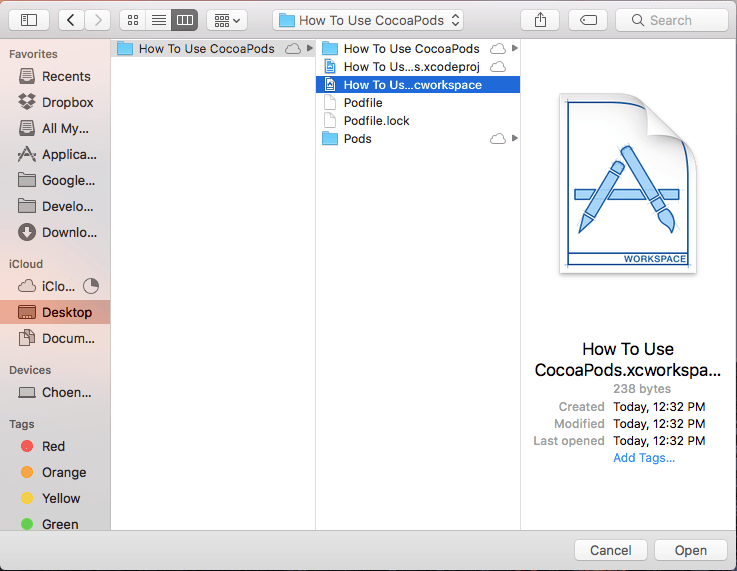Filter by the Red tag
This screenshot has height=571, width=737.
55,446
